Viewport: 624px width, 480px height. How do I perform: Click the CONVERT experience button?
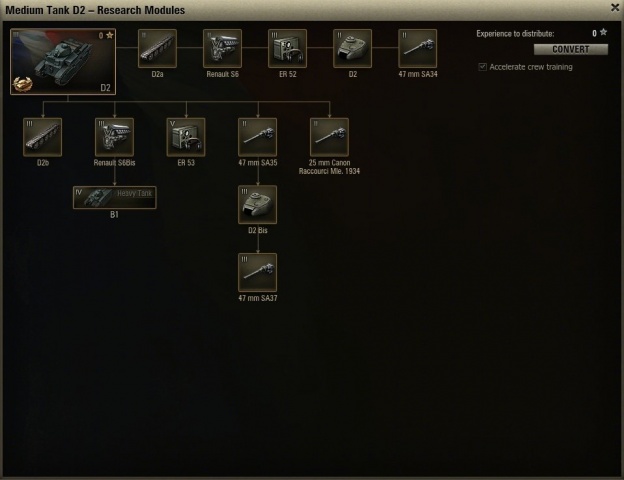point(571,49)
